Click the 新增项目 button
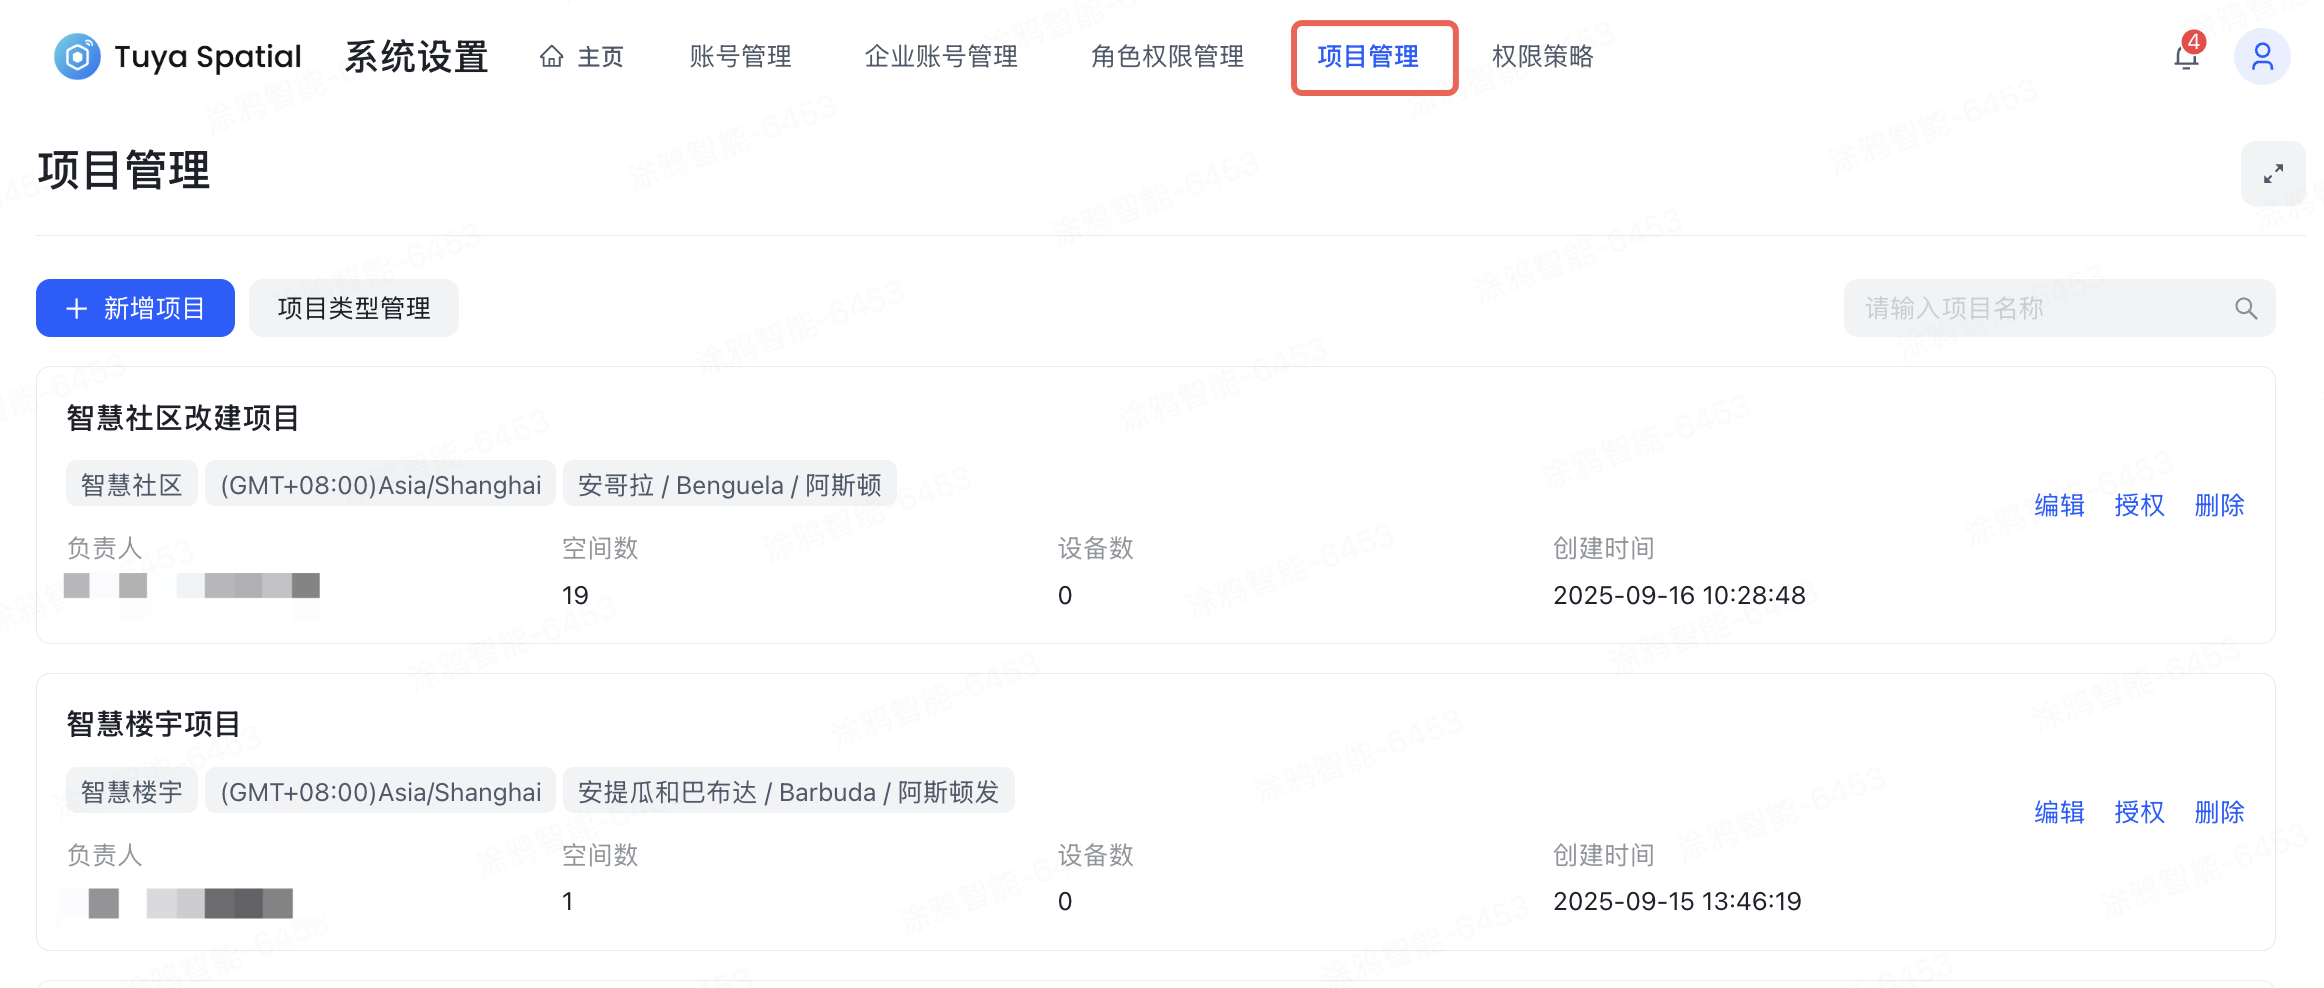 pos(135,309)
